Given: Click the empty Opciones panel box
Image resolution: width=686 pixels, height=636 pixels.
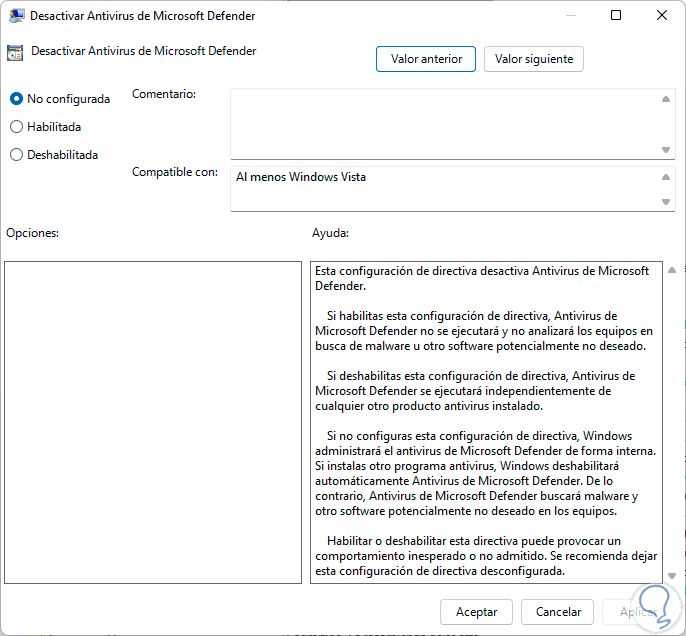Looking at the screenshot, I should click(153, 423).
